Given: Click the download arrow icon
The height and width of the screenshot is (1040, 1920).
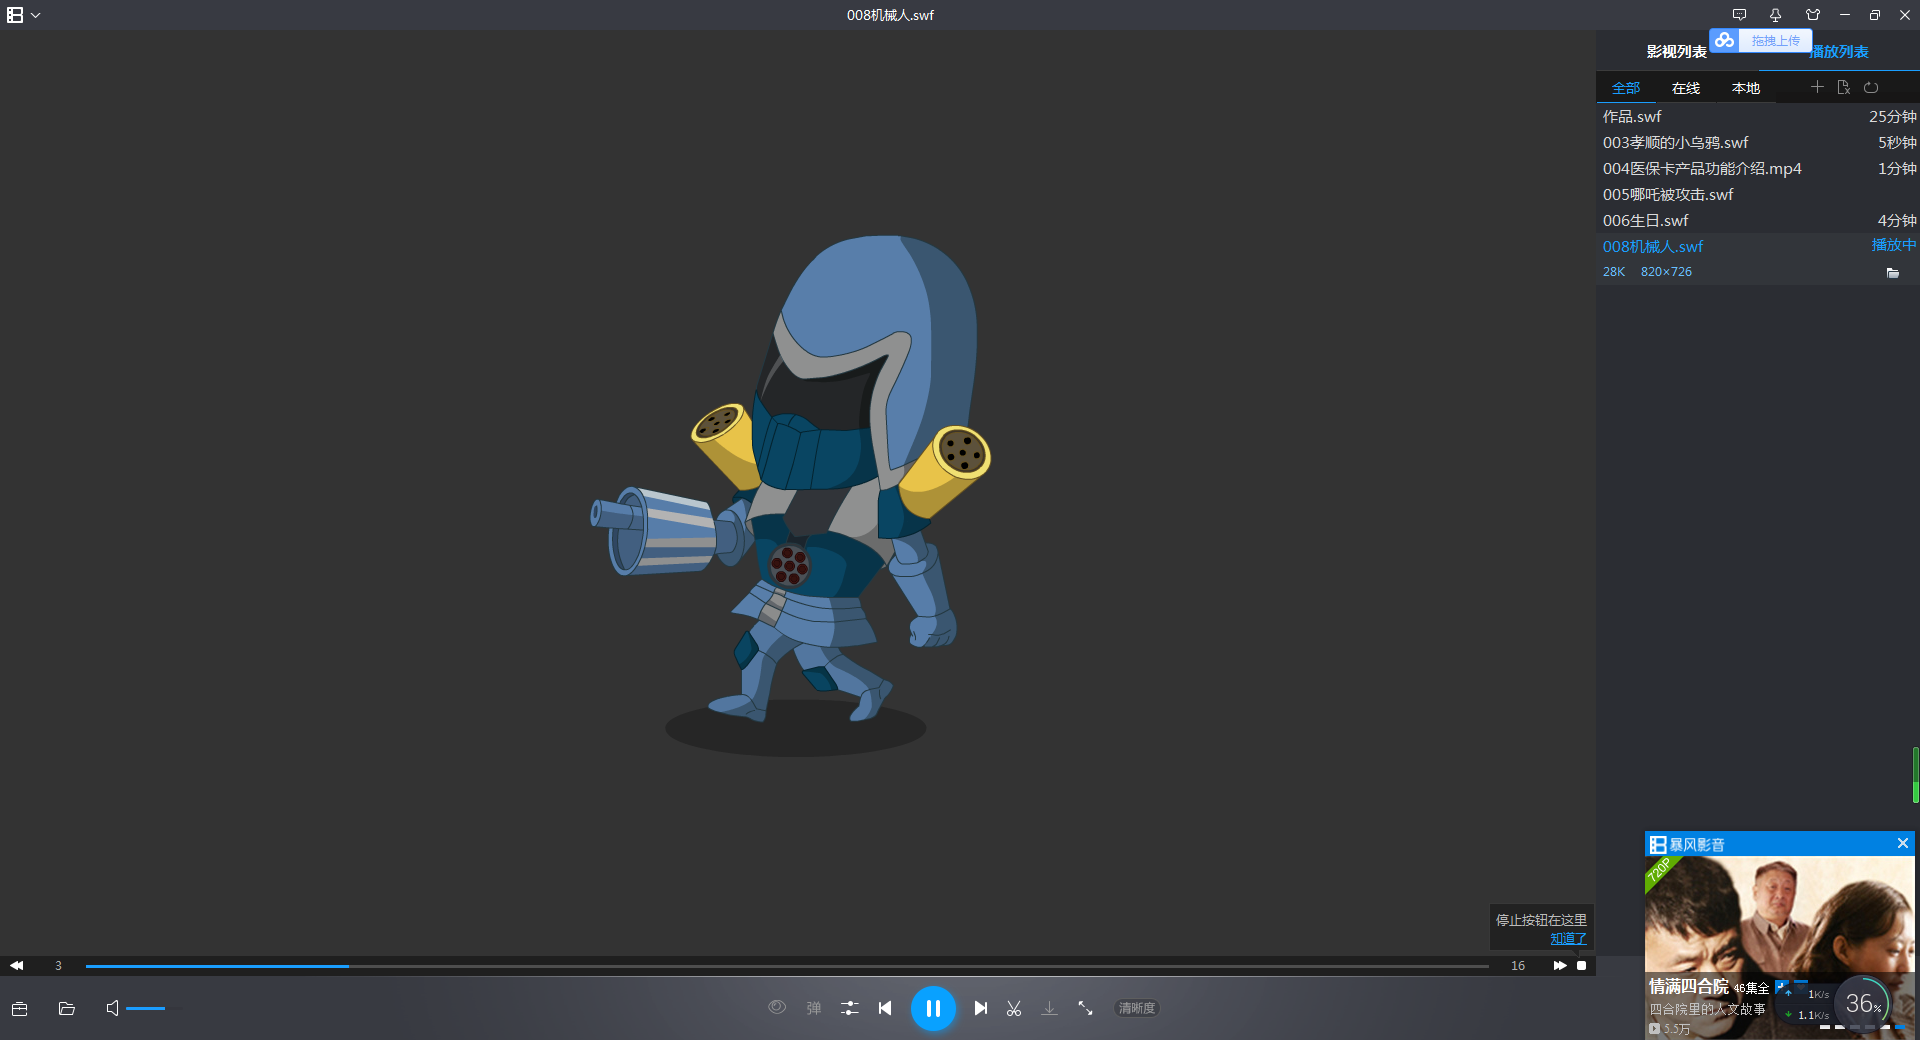Looking at the screenshot, I should [x=1049, y=1008].
